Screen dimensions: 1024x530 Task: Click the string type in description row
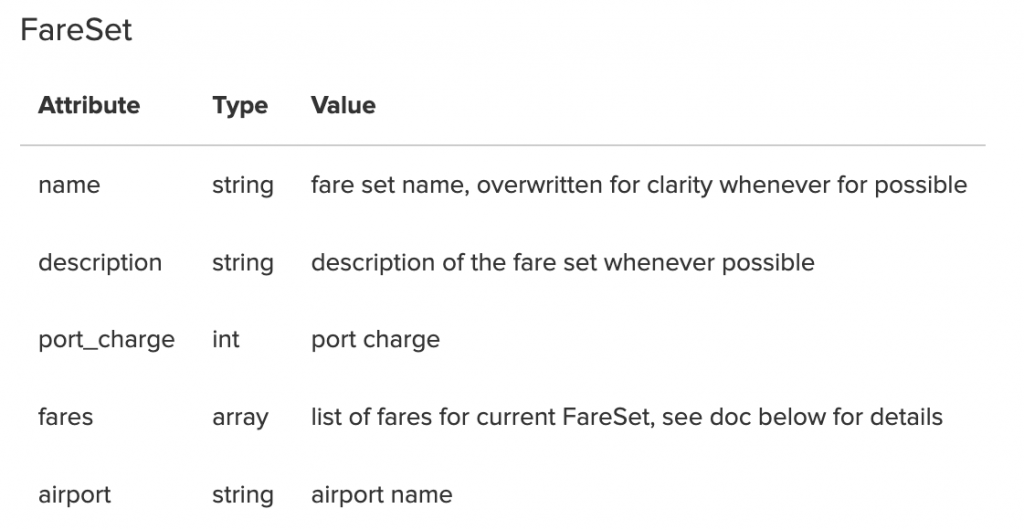pyautogui.click(x=242, y=263)
